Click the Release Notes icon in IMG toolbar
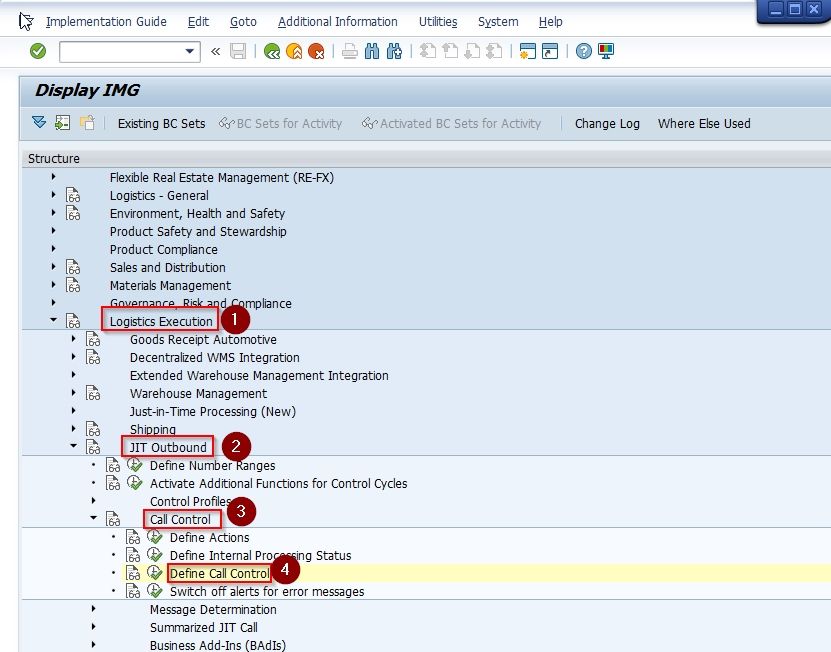Viewport: 831px width, 652px height. click(x=87, y=123)
